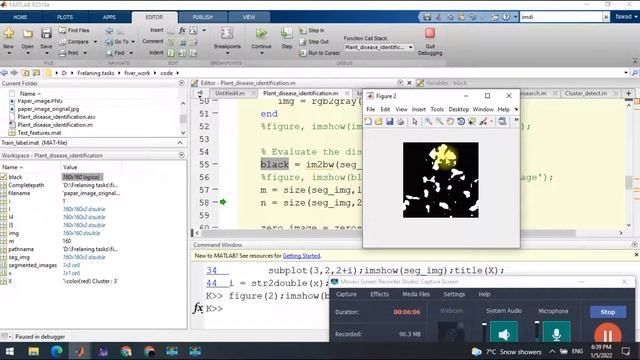Click open file icon in Figure 2 toolbar
640x360 pixels.
pyautogui.click(x=378, y=122)
